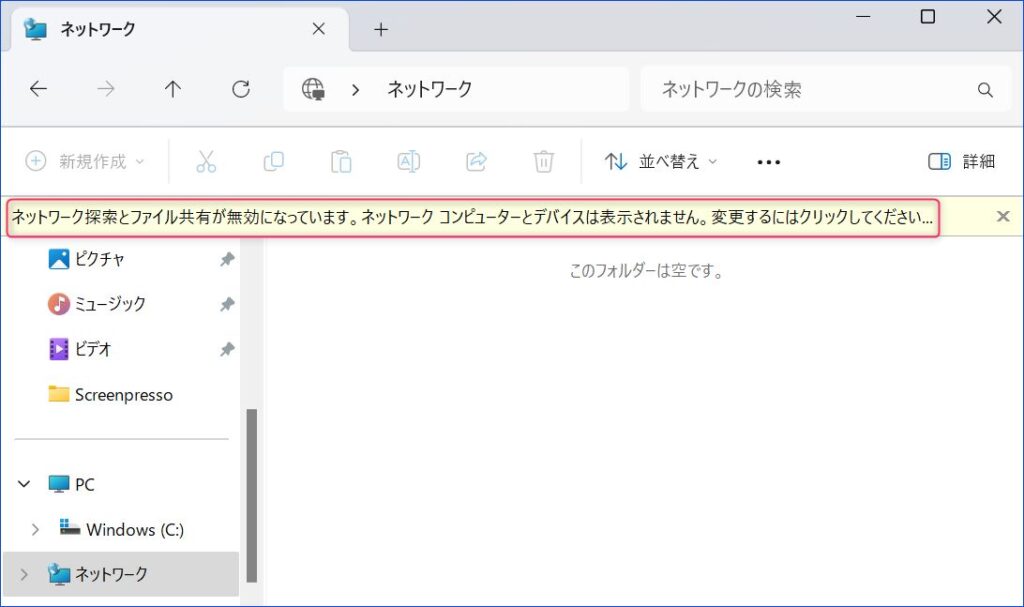Open the See more three-dots menu
This screenshot has width=1024, height=607.
point(768,161)
